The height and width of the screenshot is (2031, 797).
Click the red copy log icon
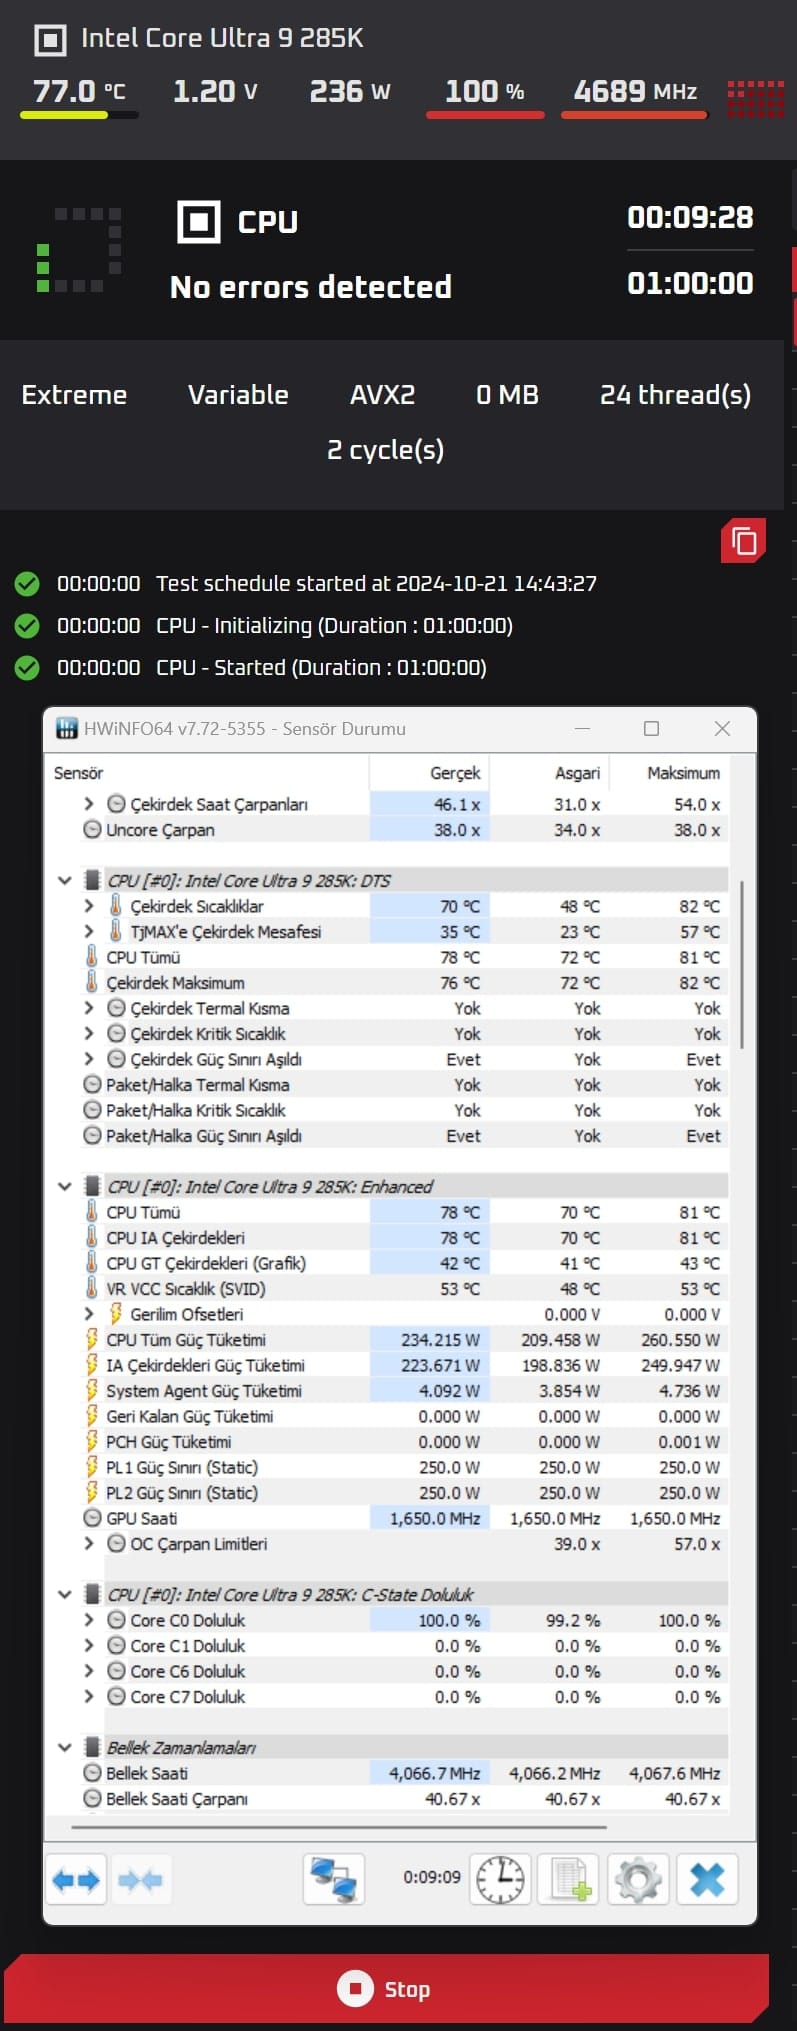743,541
